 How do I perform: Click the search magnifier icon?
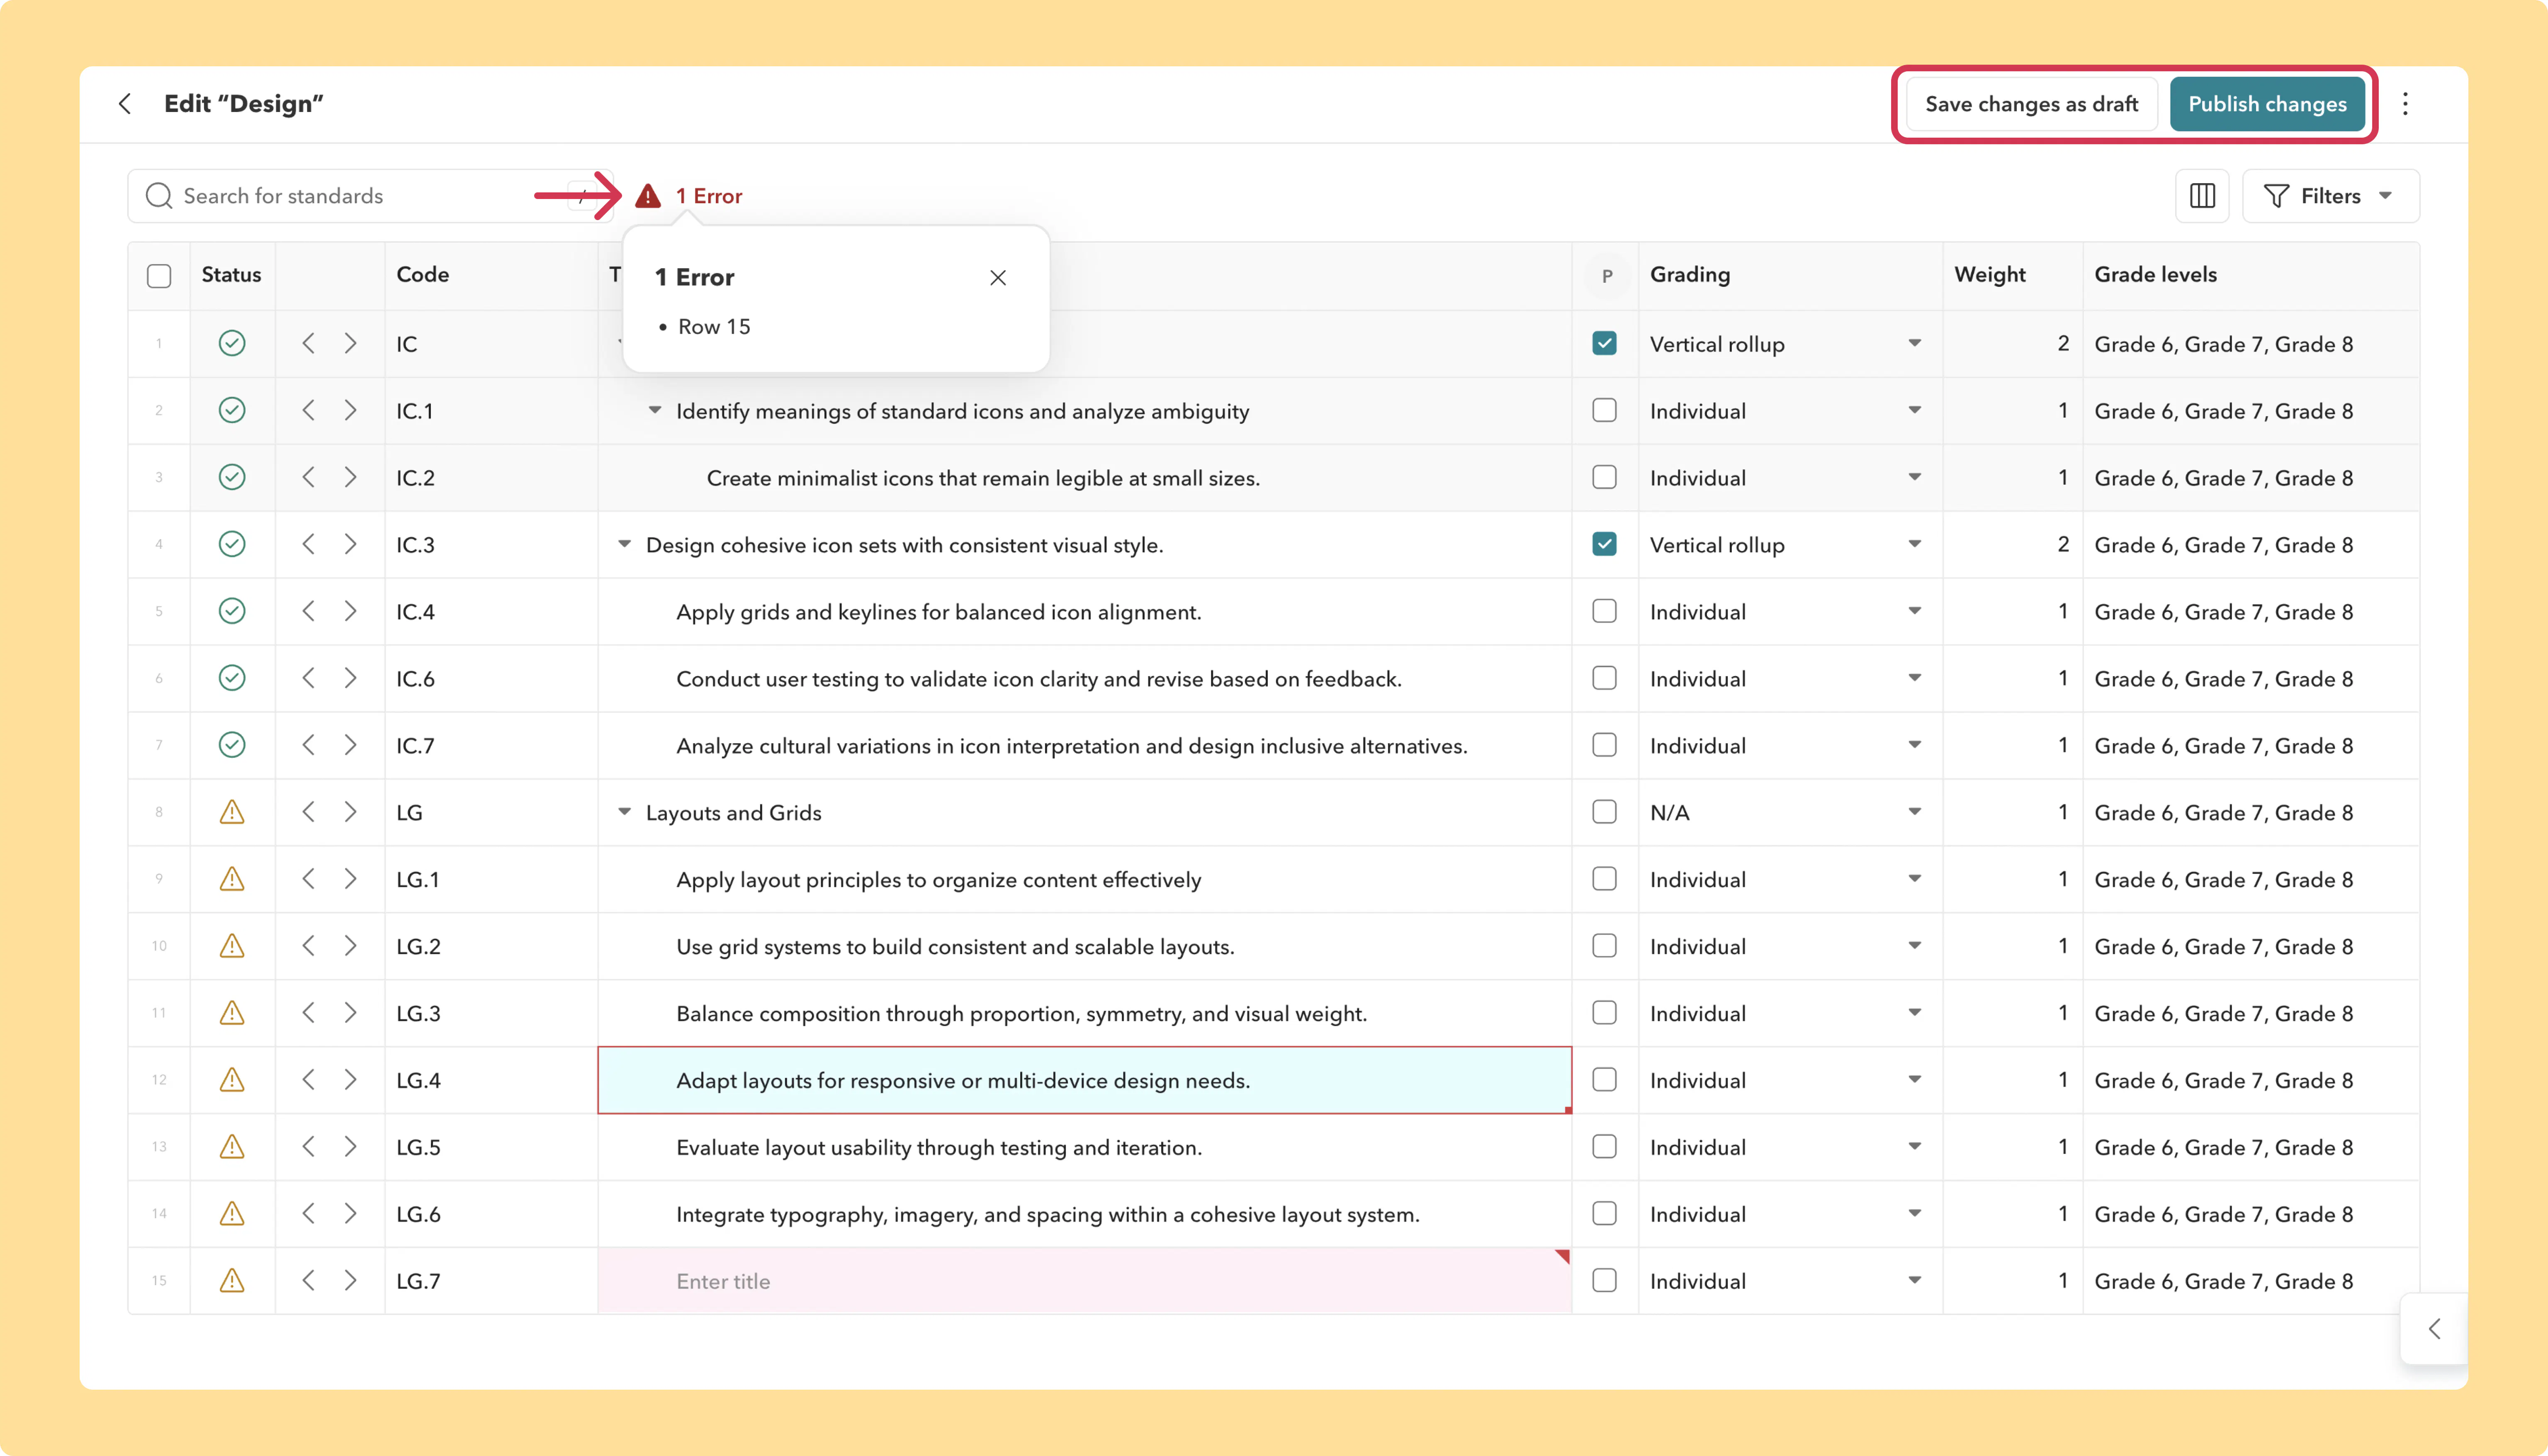tap(159, 196)
